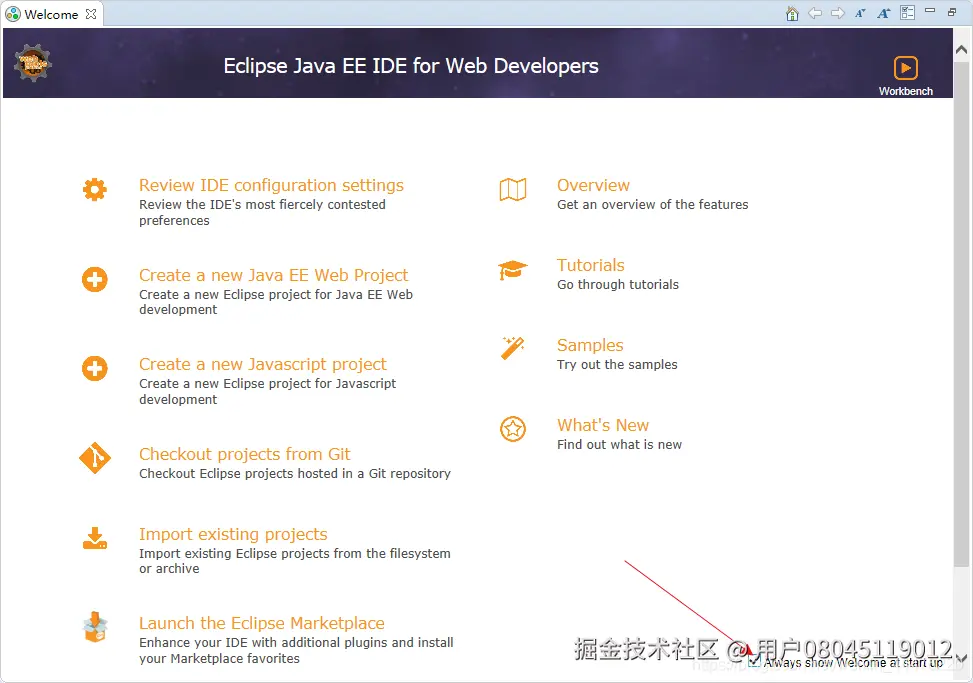Screen dimensions: 973x683
Task: Click the vertical scrollbar thumb
Action: (962, 313)
